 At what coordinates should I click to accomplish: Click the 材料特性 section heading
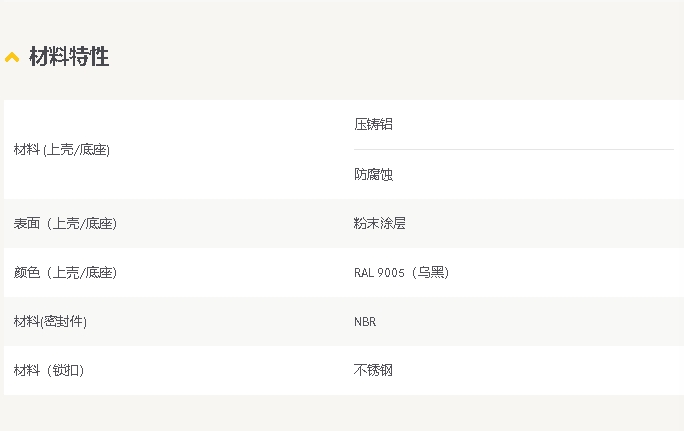click(69, 57)
